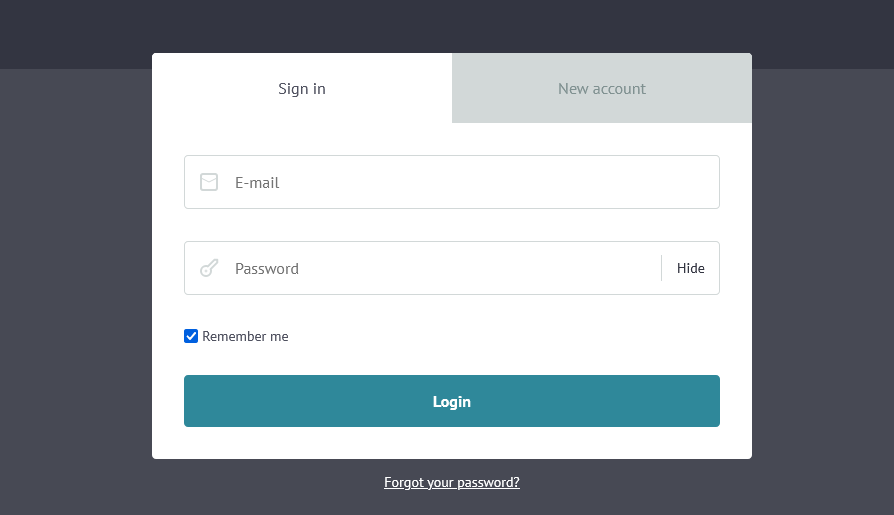Click empty space right of Remember me label

(500, 336)
